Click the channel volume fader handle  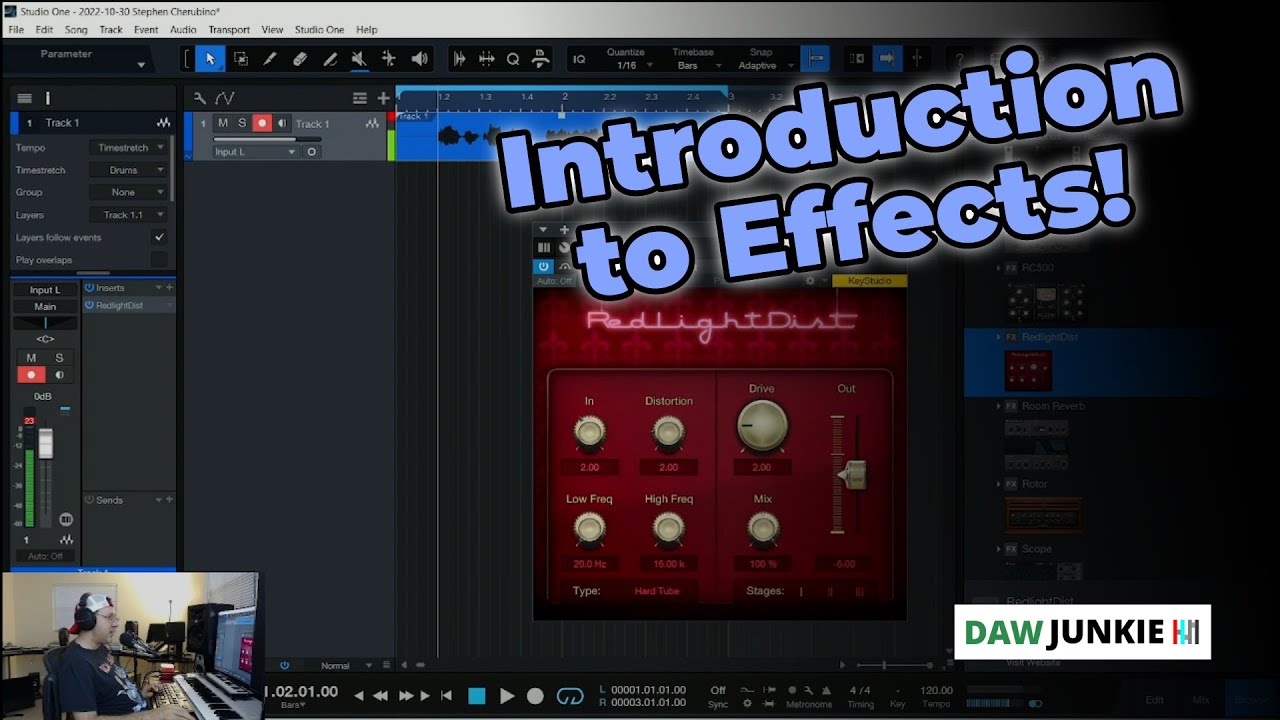(x=45, y=443)
